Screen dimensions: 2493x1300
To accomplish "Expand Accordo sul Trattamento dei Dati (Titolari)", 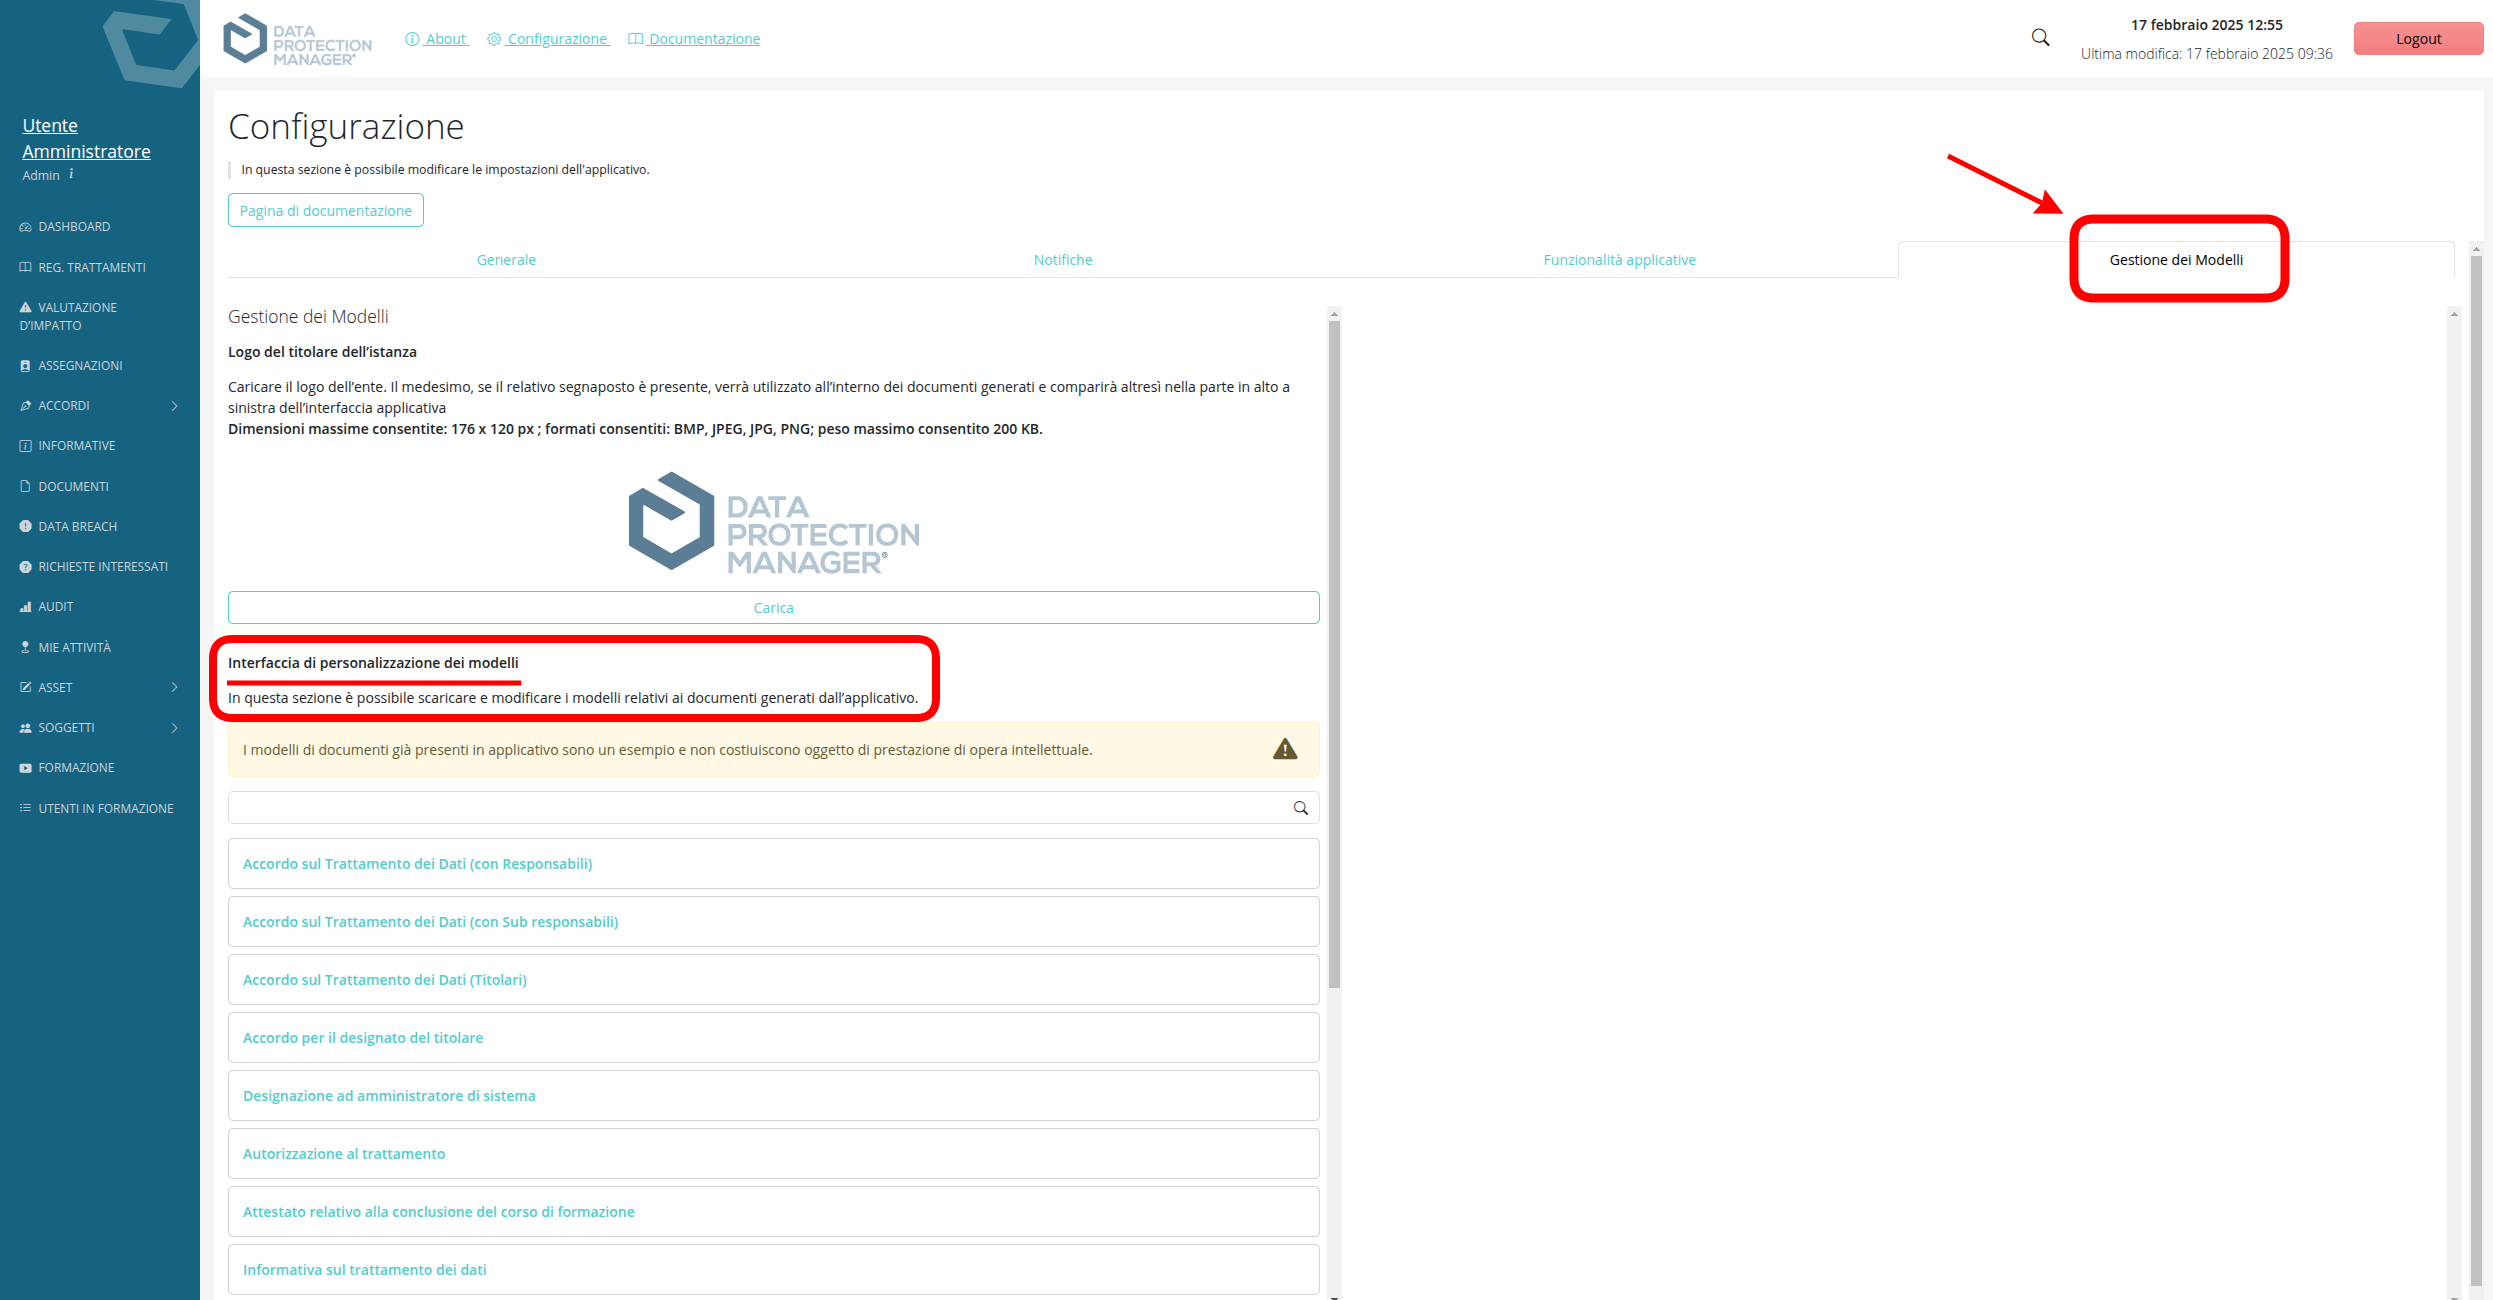I will (x=773, y=980).
